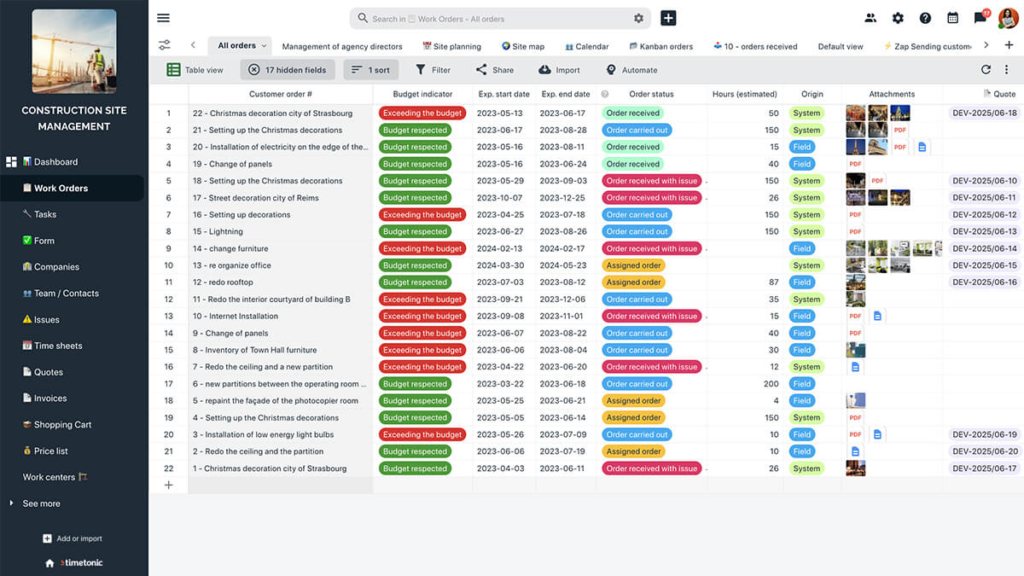The image size is (1024, 576).
Task: Open the calendar icon in top bar
Action: tap(953, 18)
